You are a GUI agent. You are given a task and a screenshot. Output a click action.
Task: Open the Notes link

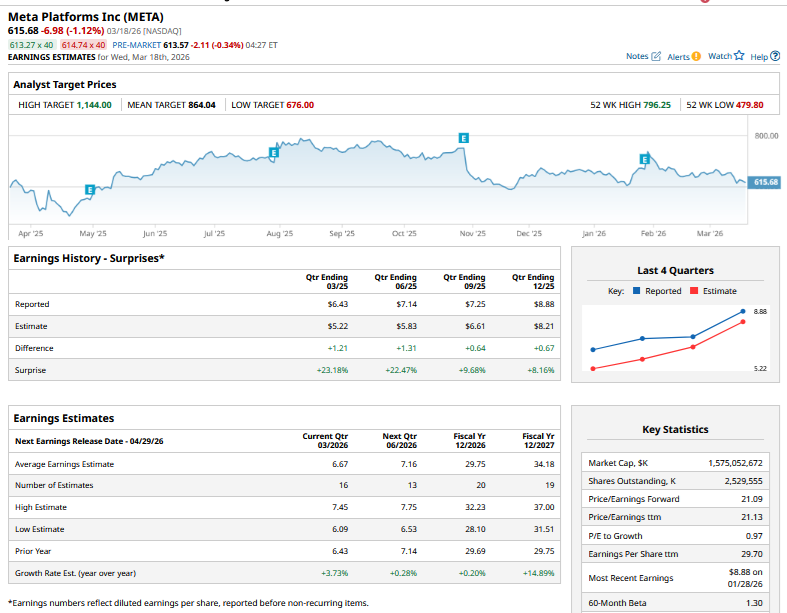point(637,57)
